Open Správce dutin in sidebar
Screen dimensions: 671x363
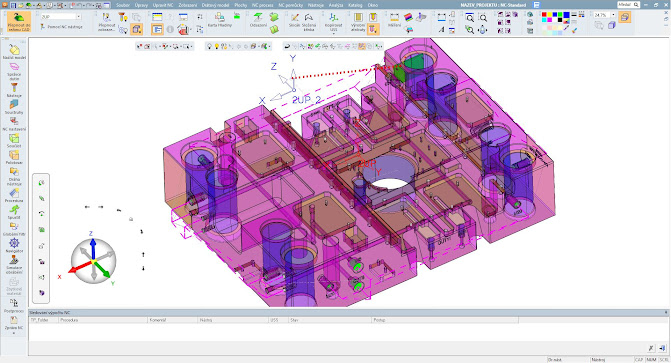[14, 71]
